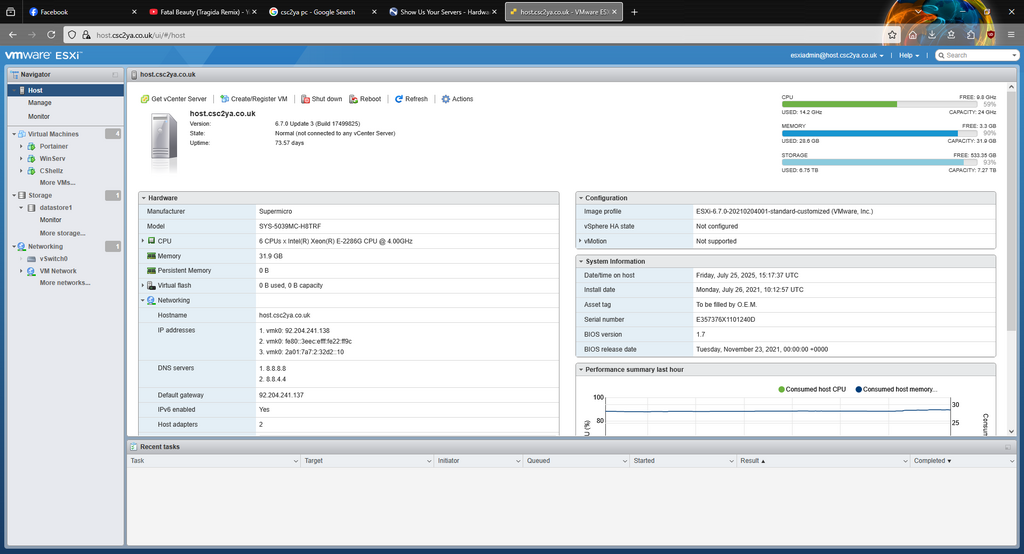Select the CShellz VM icon in the Navigator
1024x554 pixels.
coord(31,171)
